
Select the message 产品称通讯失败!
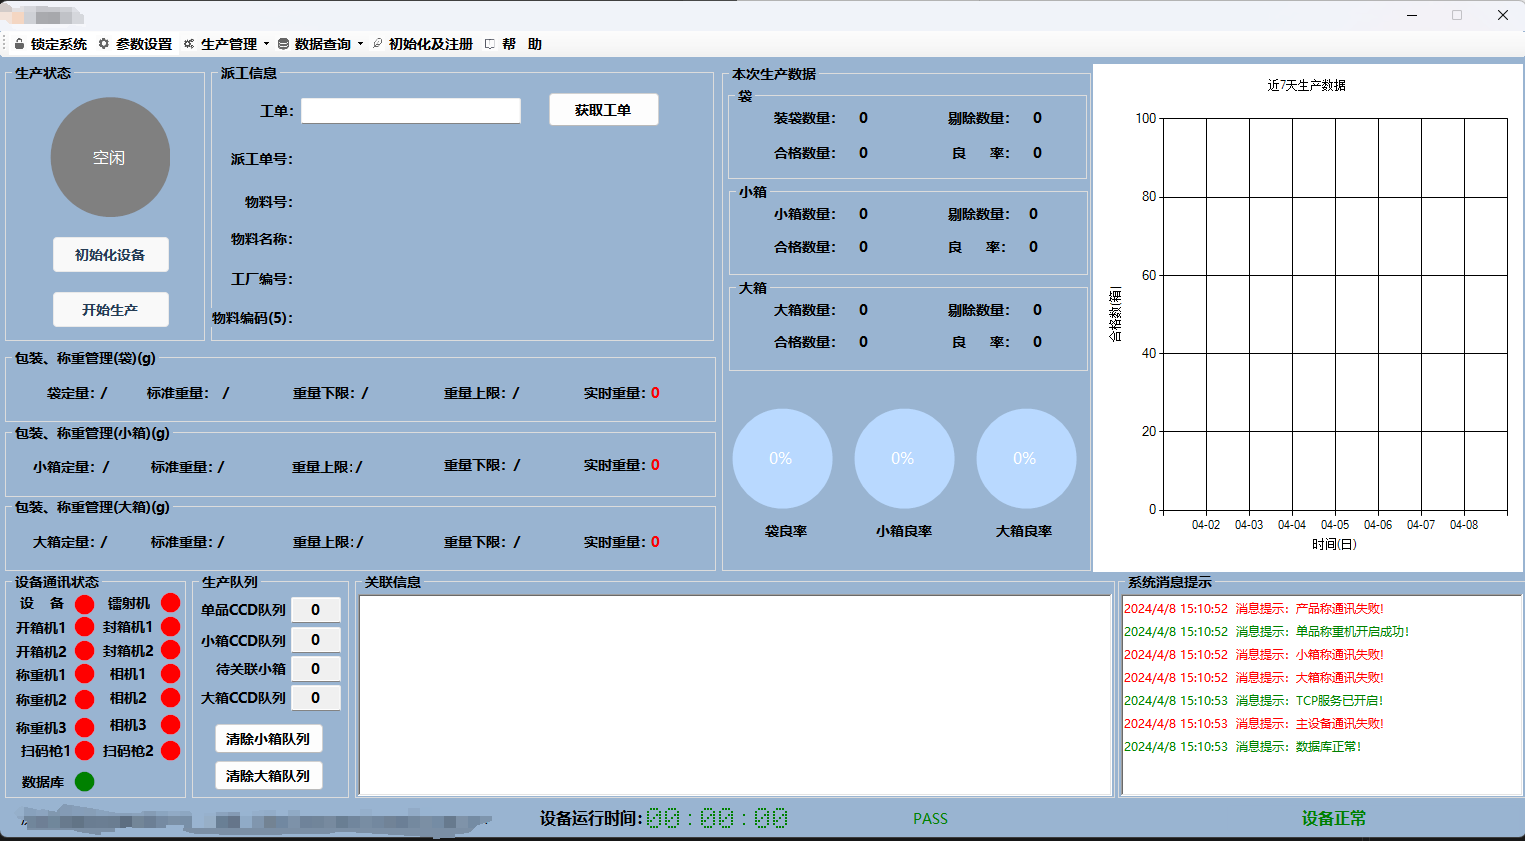[1254, 609]
